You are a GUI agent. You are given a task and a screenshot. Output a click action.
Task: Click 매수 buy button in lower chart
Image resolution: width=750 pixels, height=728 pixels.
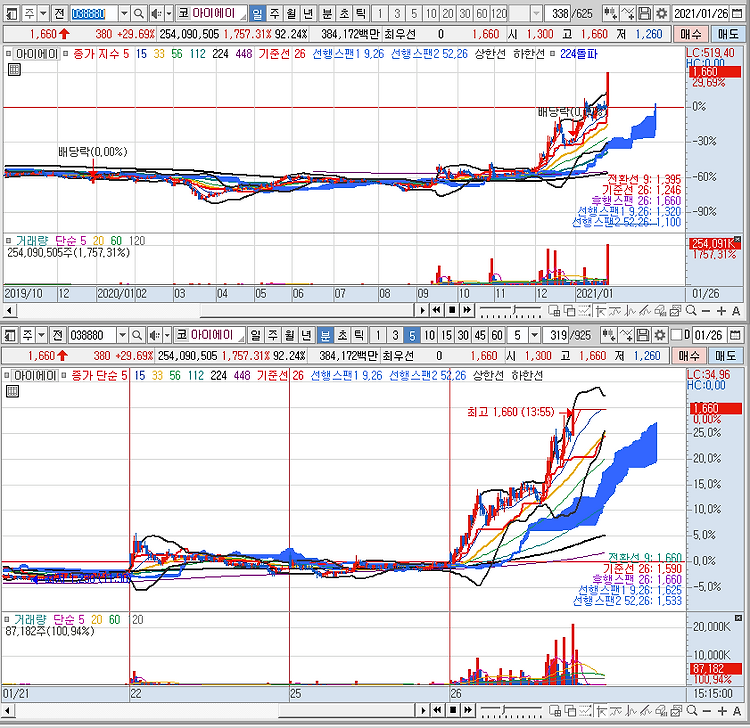click(689, 356)
